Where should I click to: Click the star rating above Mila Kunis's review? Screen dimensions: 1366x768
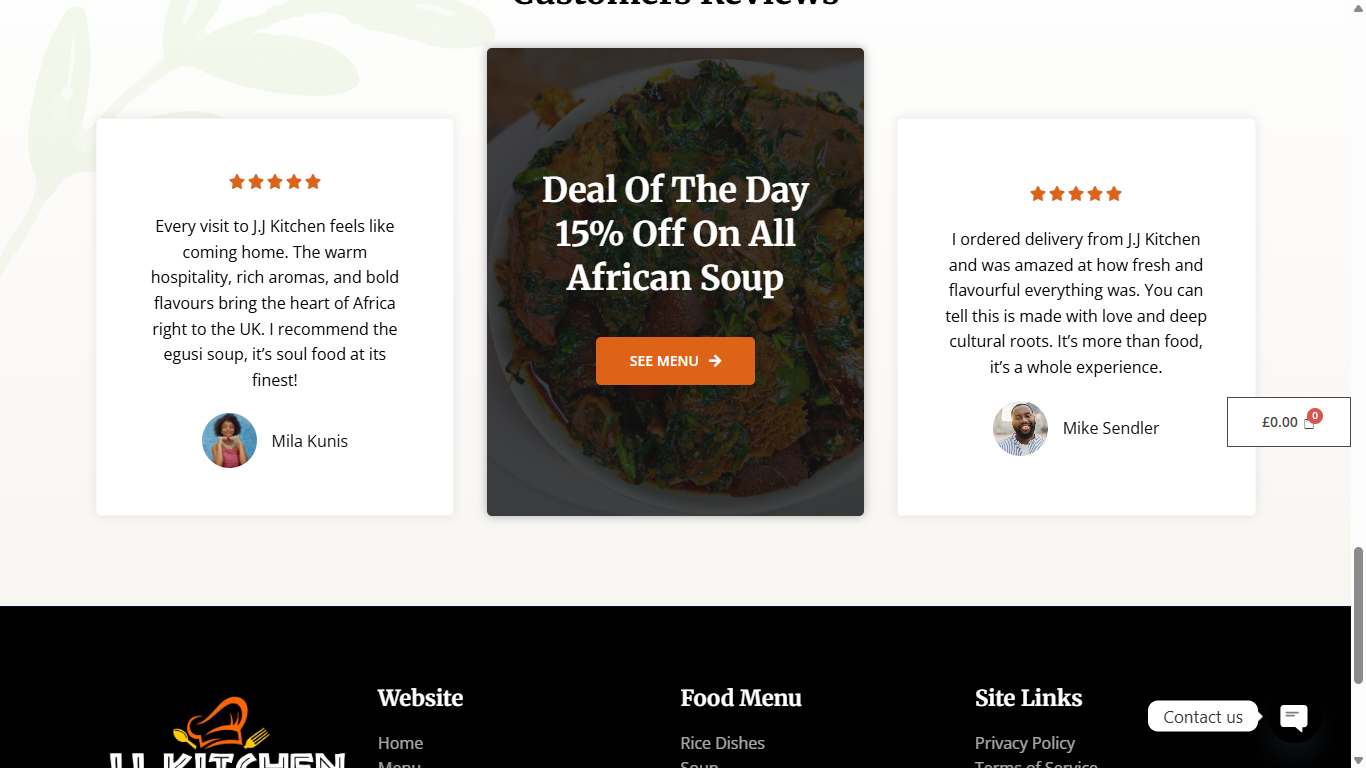pos(275,182)
